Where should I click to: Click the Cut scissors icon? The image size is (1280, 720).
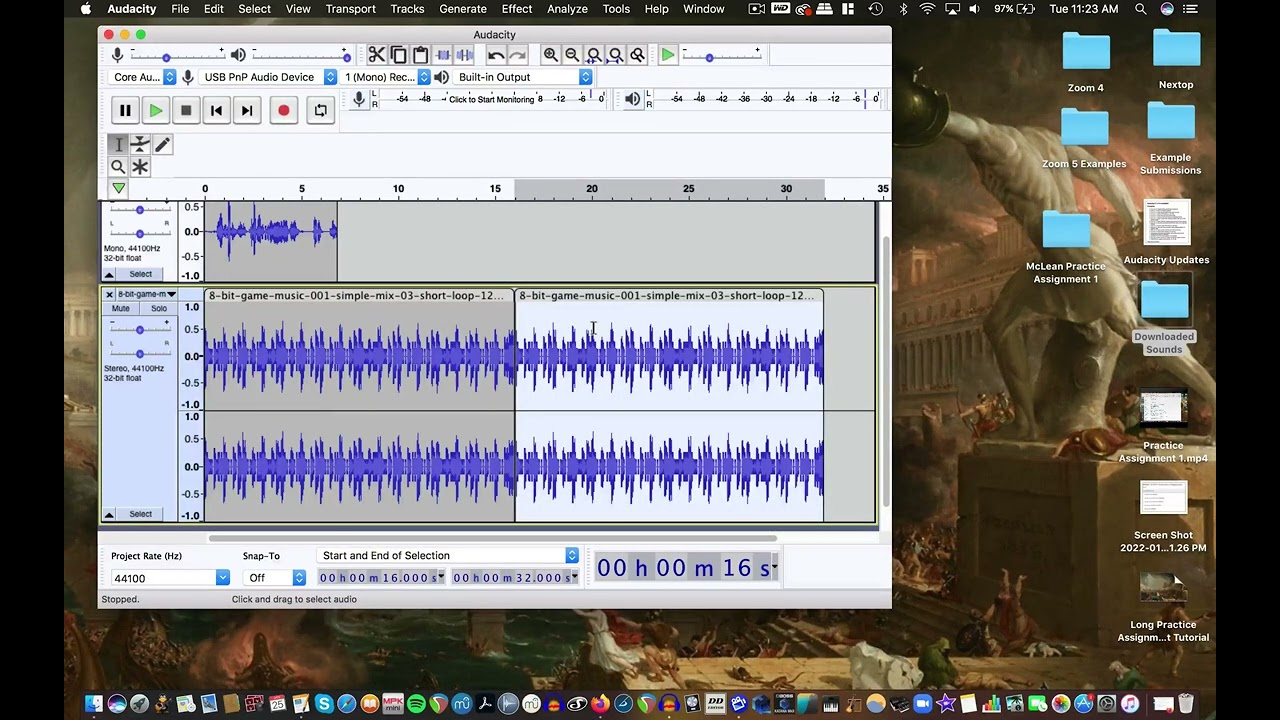[x=376, y=55]
